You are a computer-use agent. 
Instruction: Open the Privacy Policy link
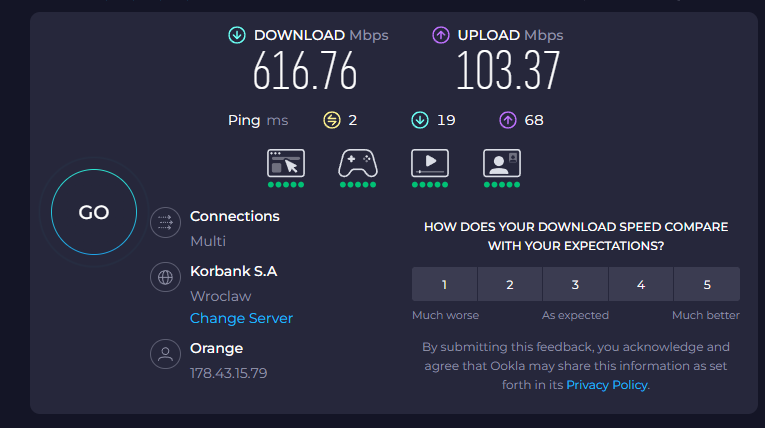(x=607, y=384)
